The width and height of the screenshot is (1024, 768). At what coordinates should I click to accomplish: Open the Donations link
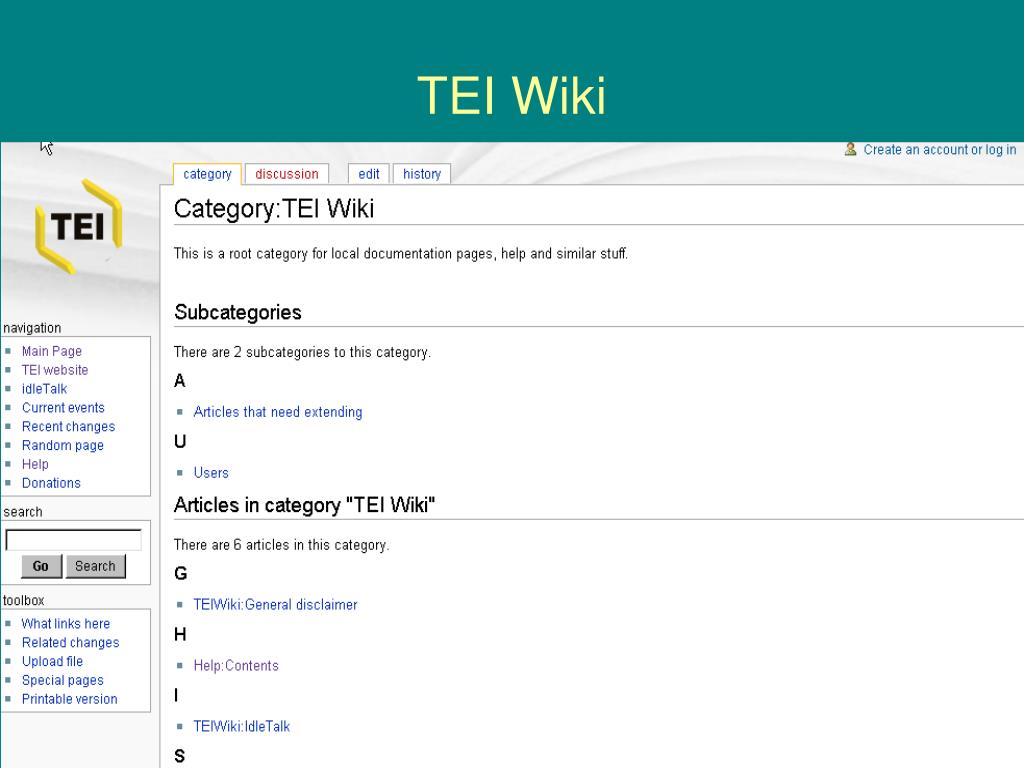(52, 483)
